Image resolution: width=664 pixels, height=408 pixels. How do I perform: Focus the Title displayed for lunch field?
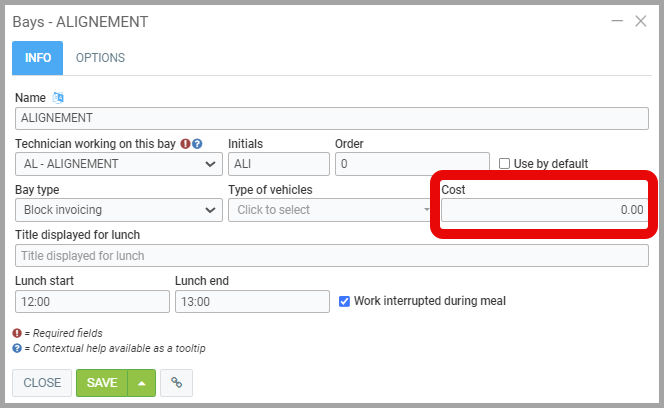point(331,256)
